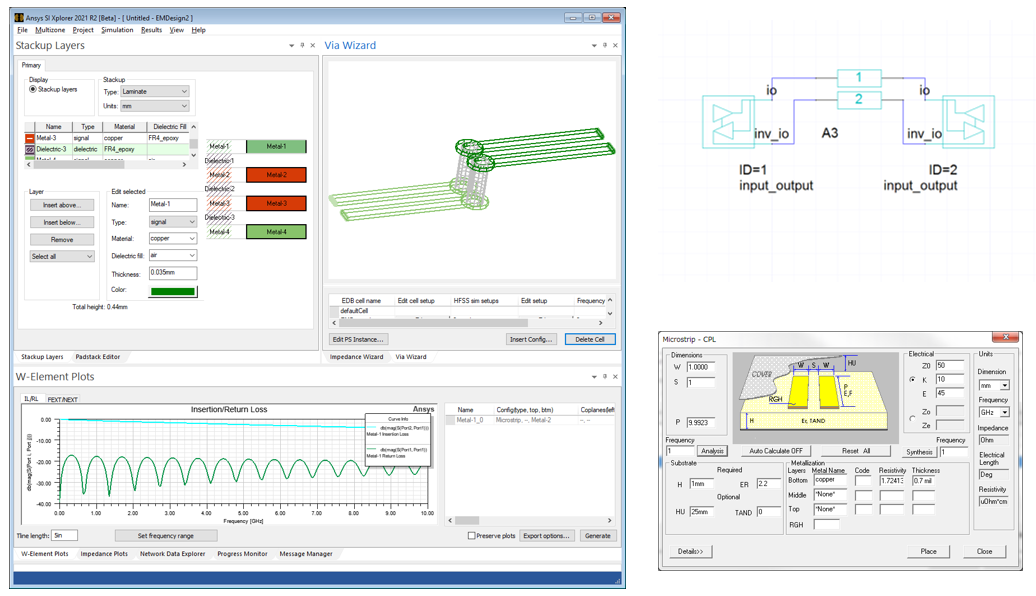Open the Results menu
The width and height of the screenshot is (1036, 596).
pyautogui.click(x=151, y=30)
